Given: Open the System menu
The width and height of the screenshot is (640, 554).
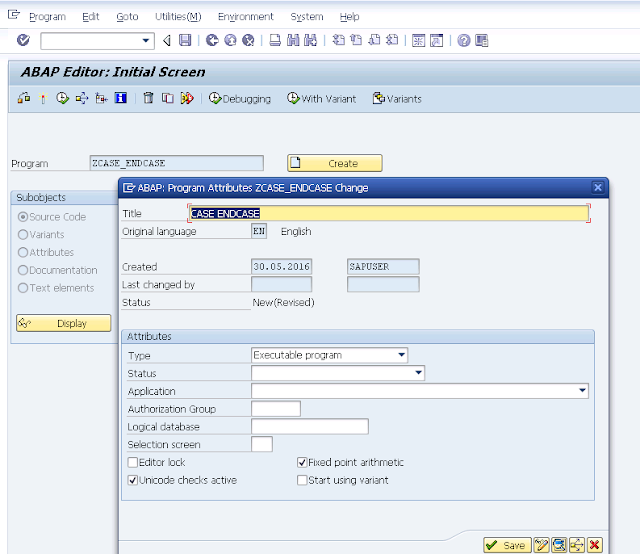Looking at the screenshot, I should 307,17.
